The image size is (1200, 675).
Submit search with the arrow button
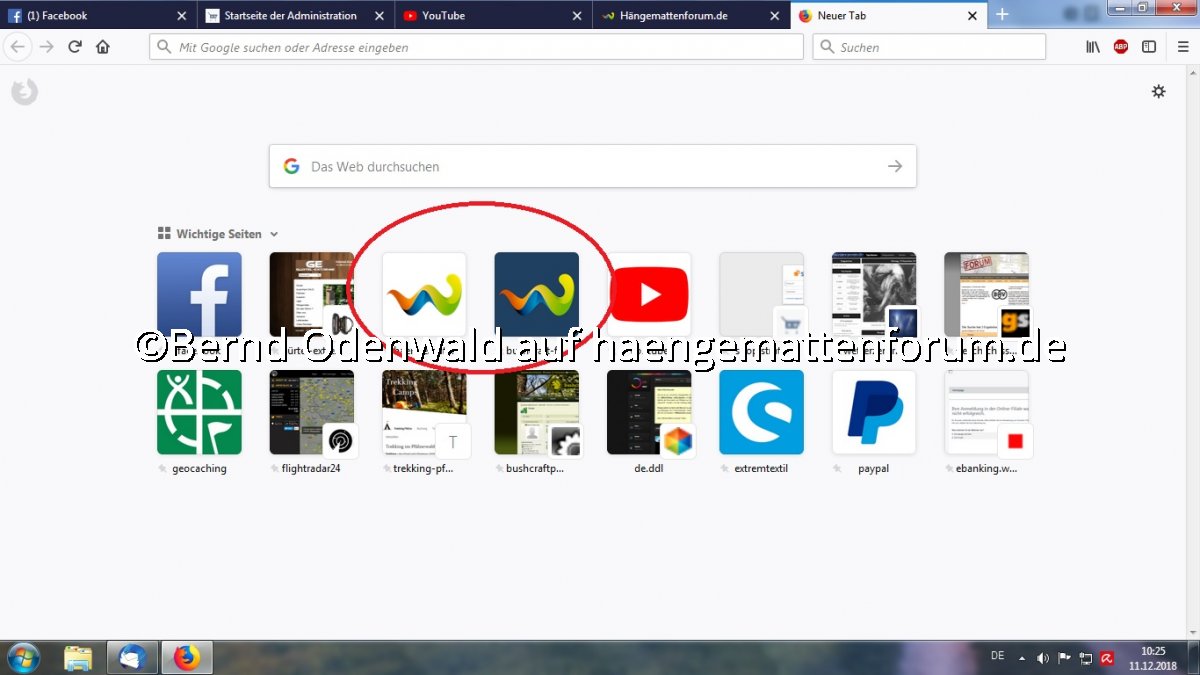[x=895, y=166]
